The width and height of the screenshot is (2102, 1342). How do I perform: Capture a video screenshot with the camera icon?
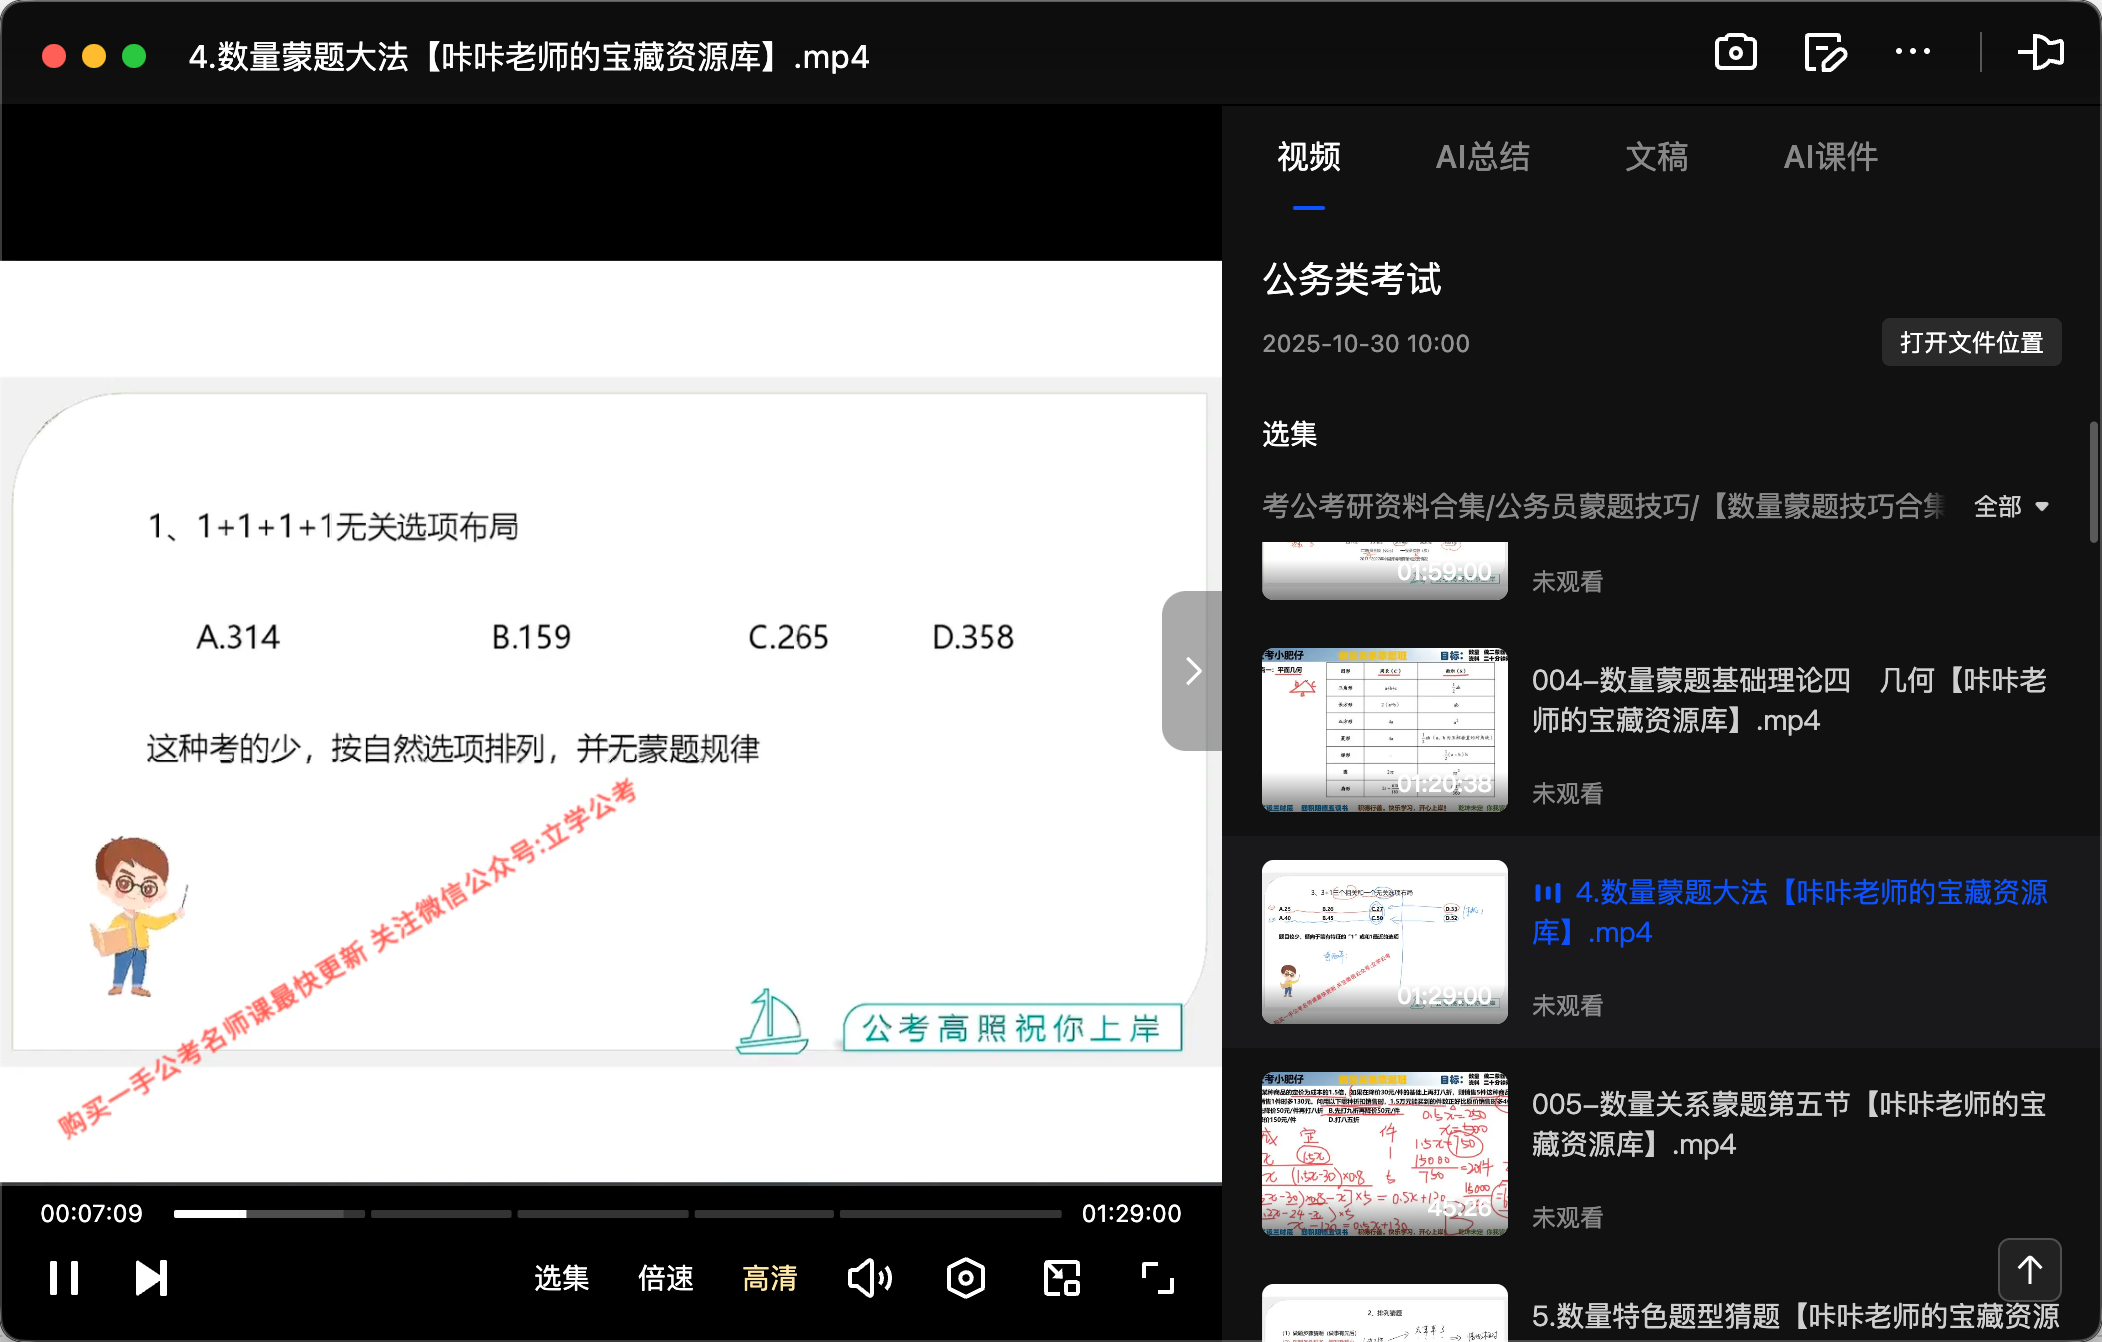[x=1736, y=52]
